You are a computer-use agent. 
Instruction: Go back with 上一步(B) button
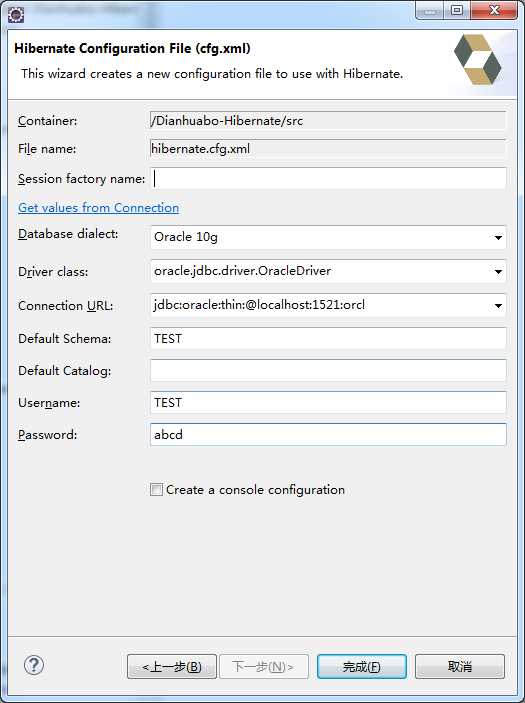point(172,667)
